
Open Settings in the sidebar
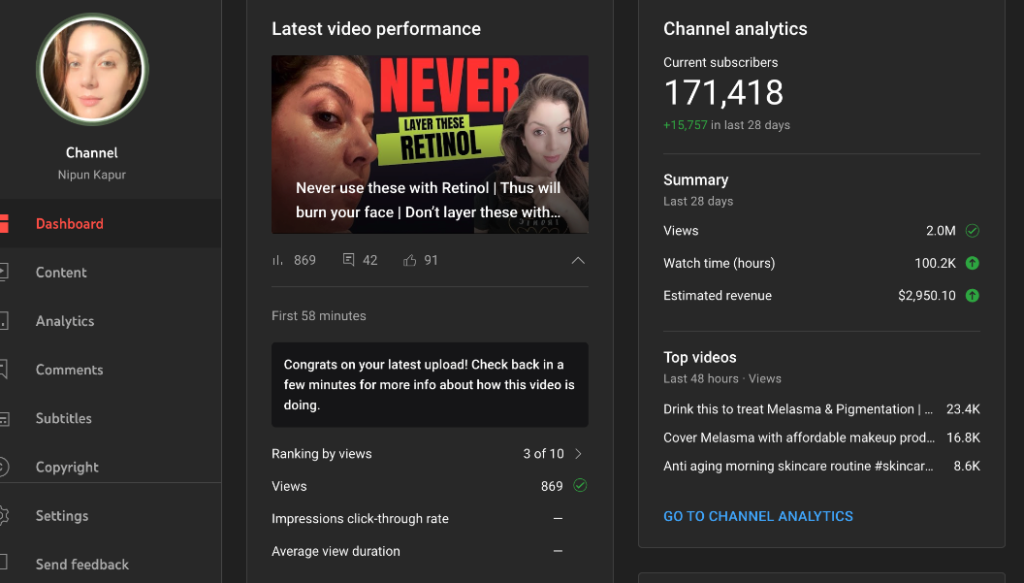62,516
